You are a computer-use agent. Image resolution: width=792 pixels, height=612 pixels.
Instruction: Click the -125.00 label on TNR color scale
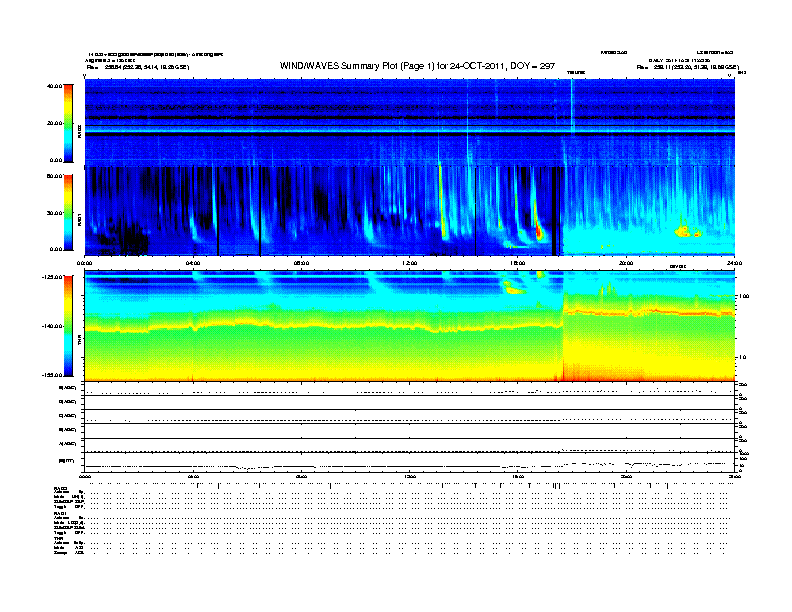pos(52,277)
